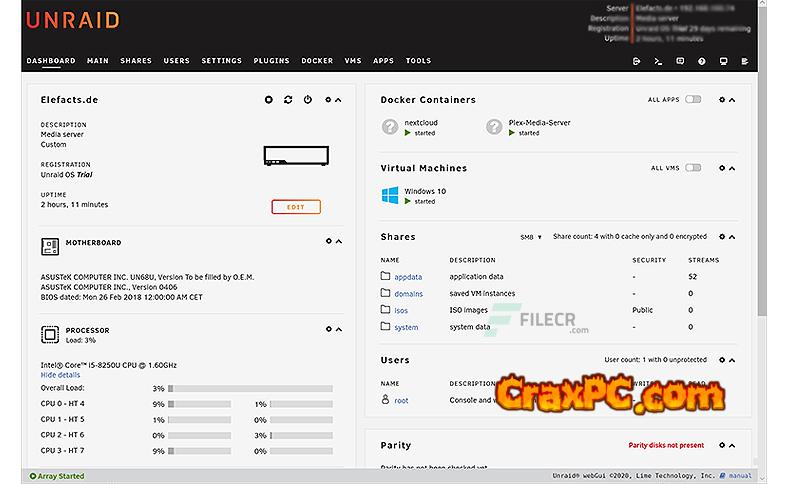Screen dimensions: 786x484
Task: Click the UNRAID logo
Action: point(73,20)
